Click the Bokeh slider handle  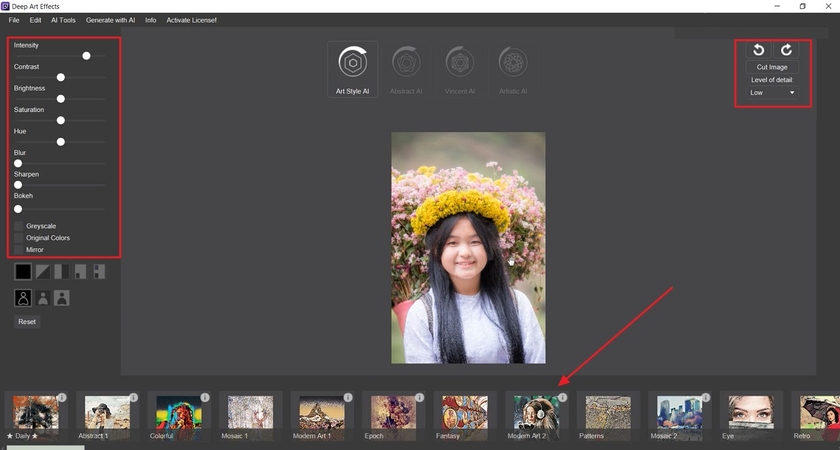[x=18, y=209]
